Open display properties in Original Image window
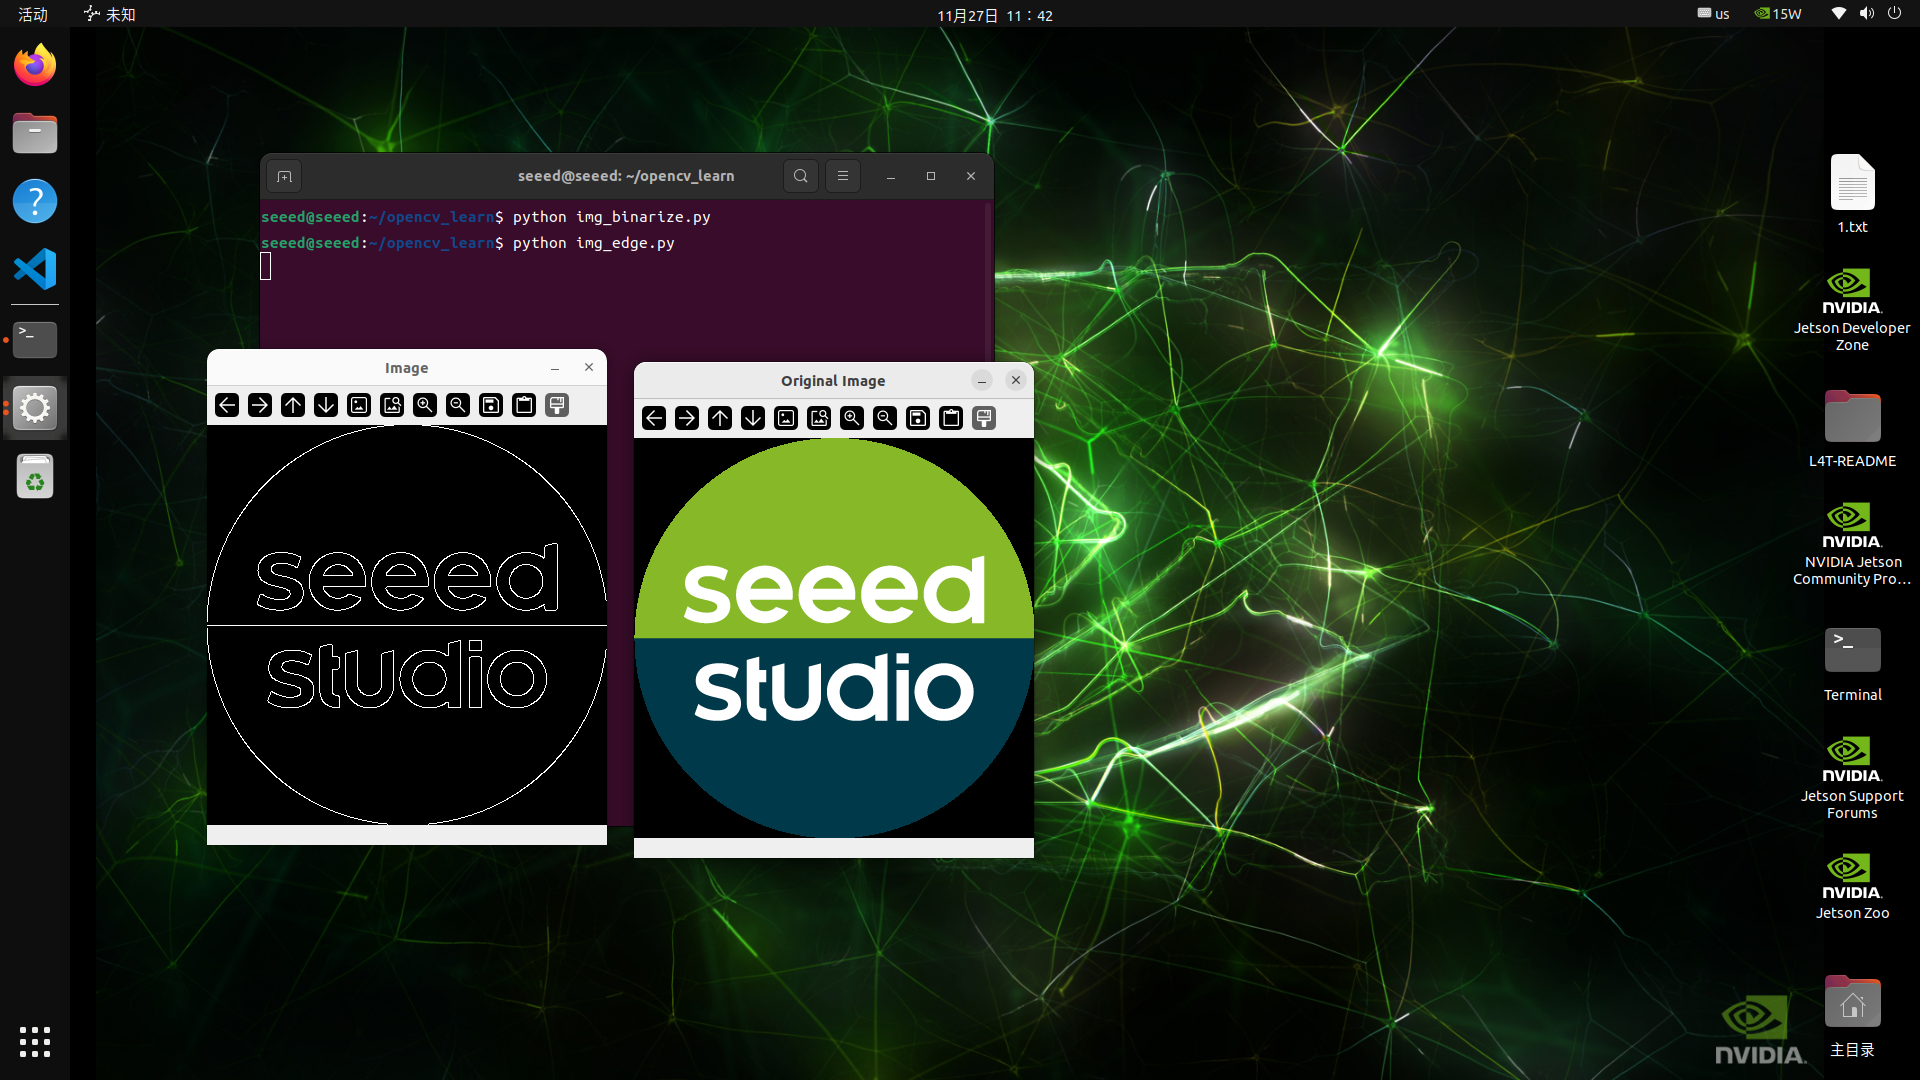The width and height of the screenshot is (1920, 1080). [x=984, y=418]
